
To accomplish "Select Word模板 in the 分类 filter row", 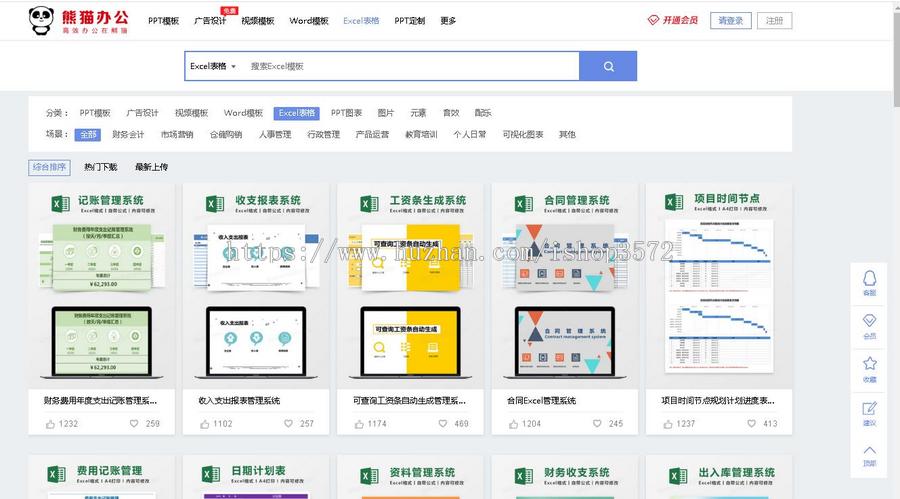I will tap(243, 113).
